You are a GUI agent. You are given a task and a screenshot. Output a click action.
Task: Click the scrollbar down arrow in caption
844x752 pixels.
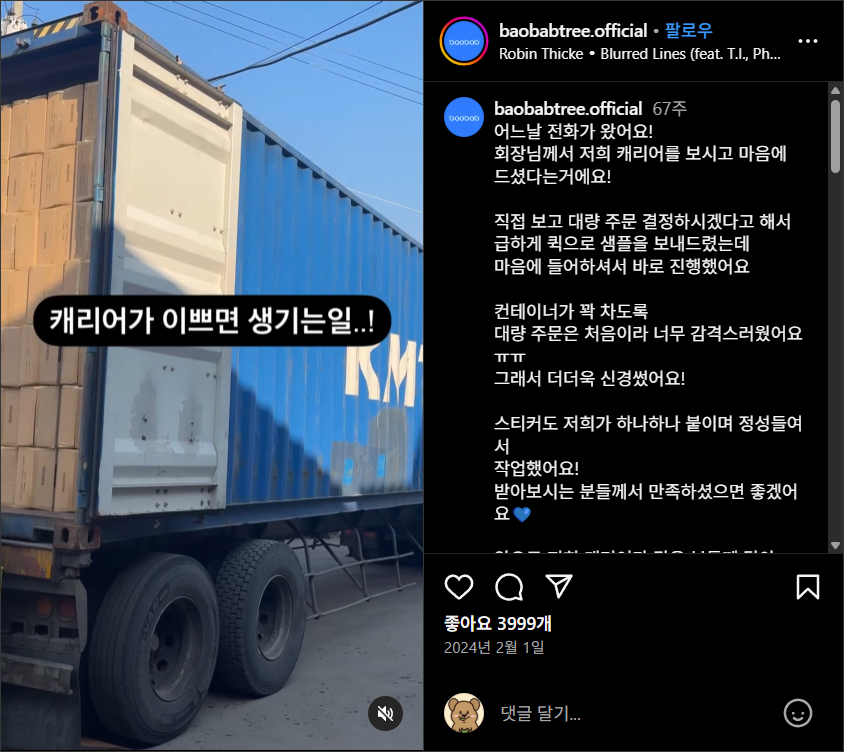tap(835, 545)
